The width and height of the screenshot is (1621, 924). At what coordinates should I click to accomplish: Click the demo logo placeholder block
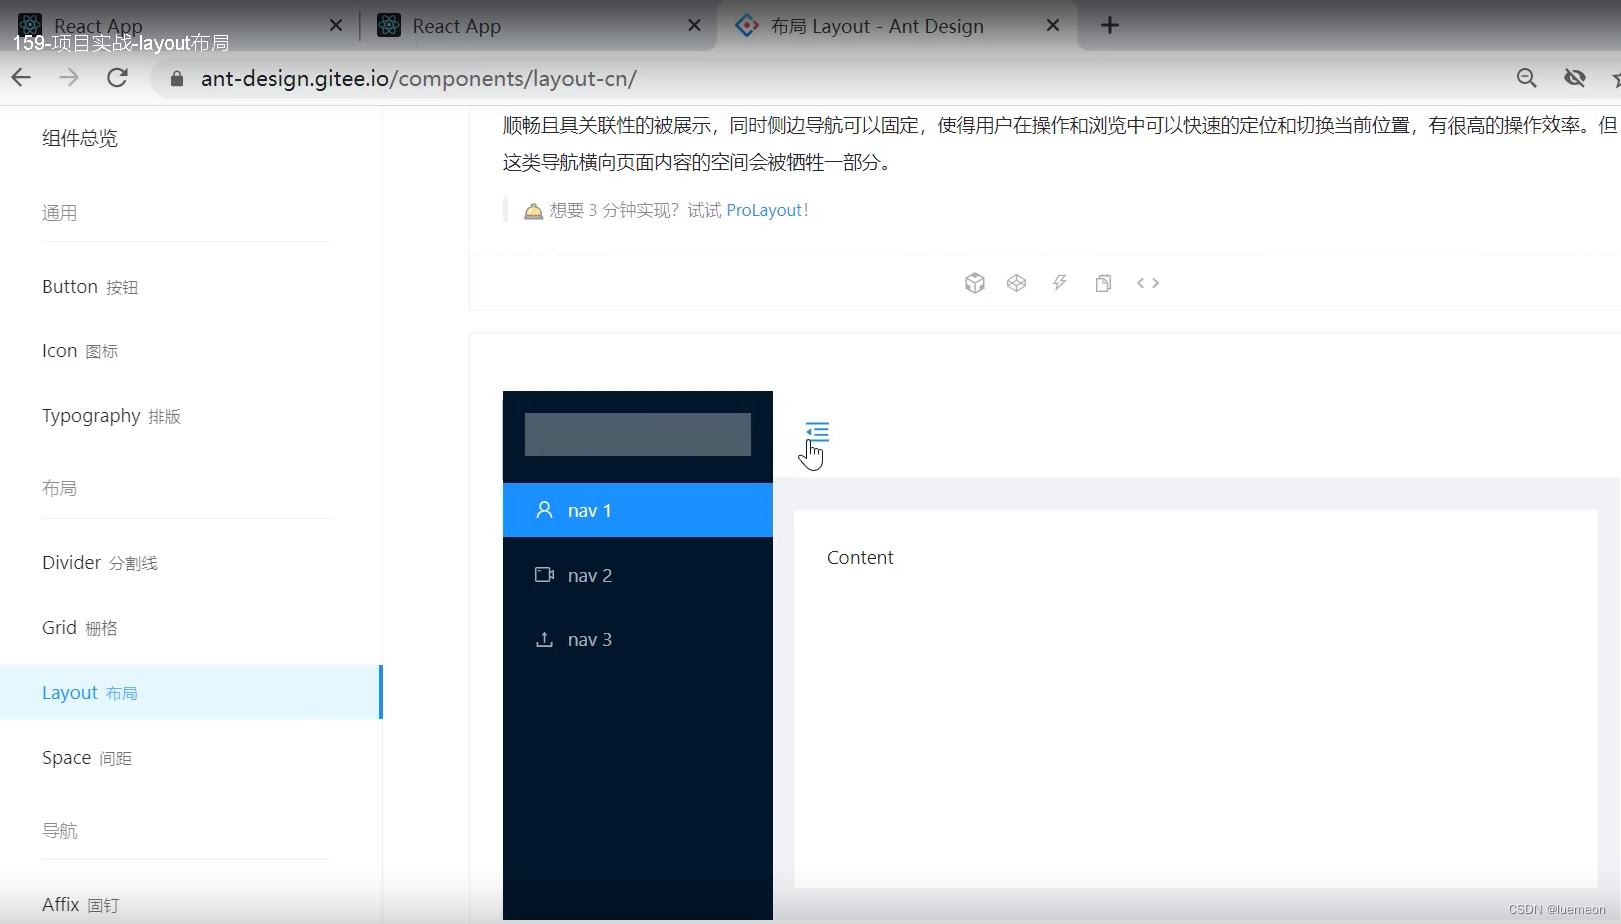pos(638,434)
